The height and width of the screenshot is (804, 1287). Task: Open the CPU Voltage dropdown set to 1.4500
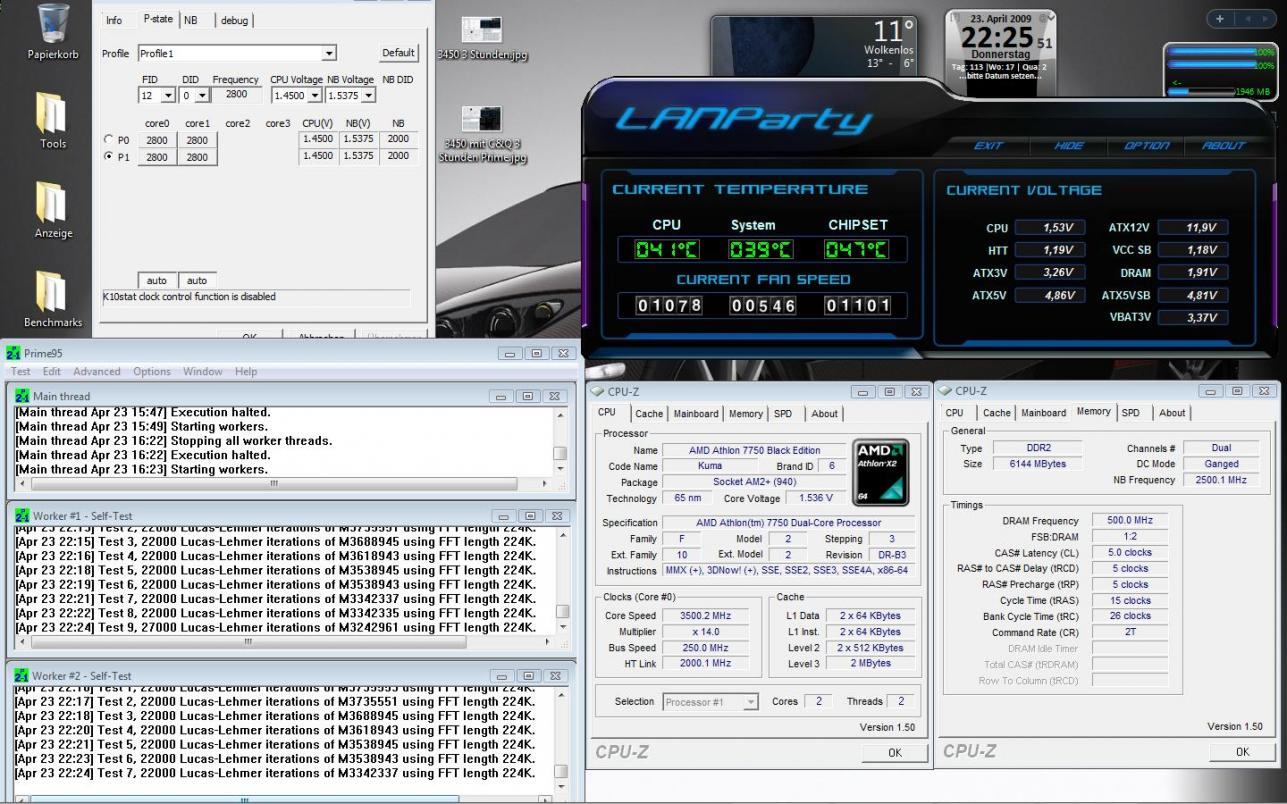298,95
